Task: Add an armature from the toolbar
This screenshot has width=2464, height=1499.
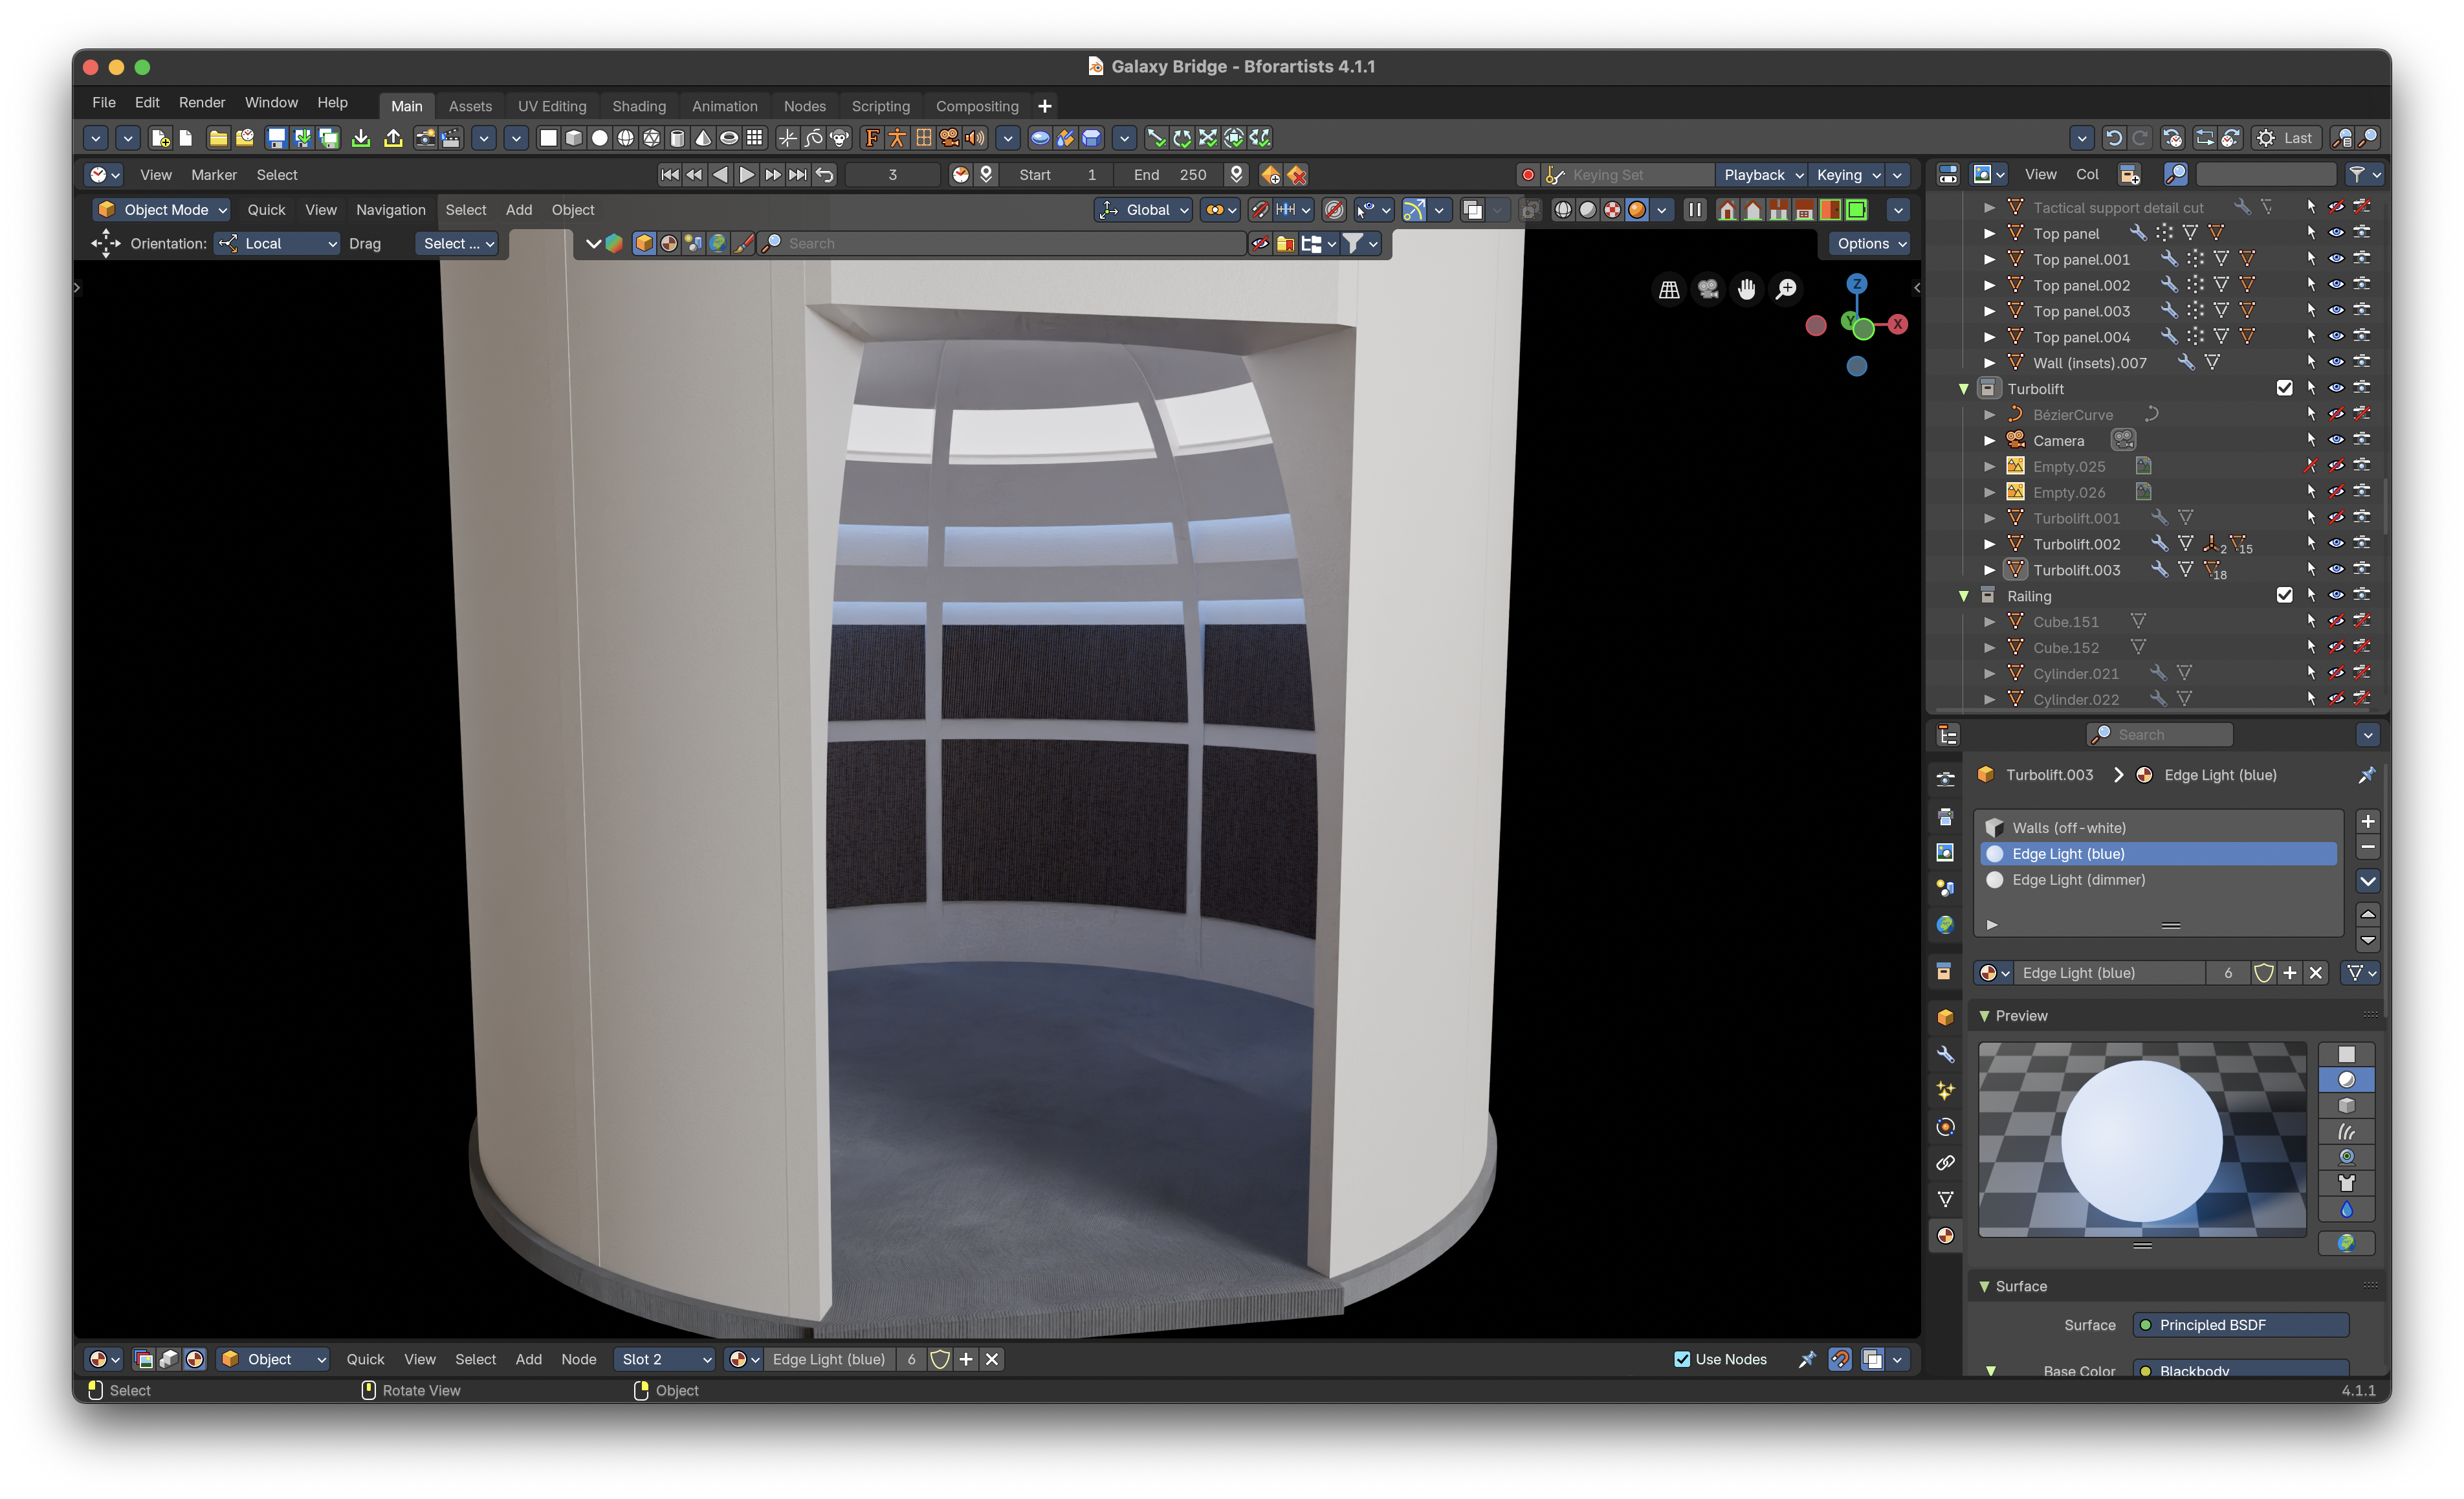Action: [x=898, y=138]
